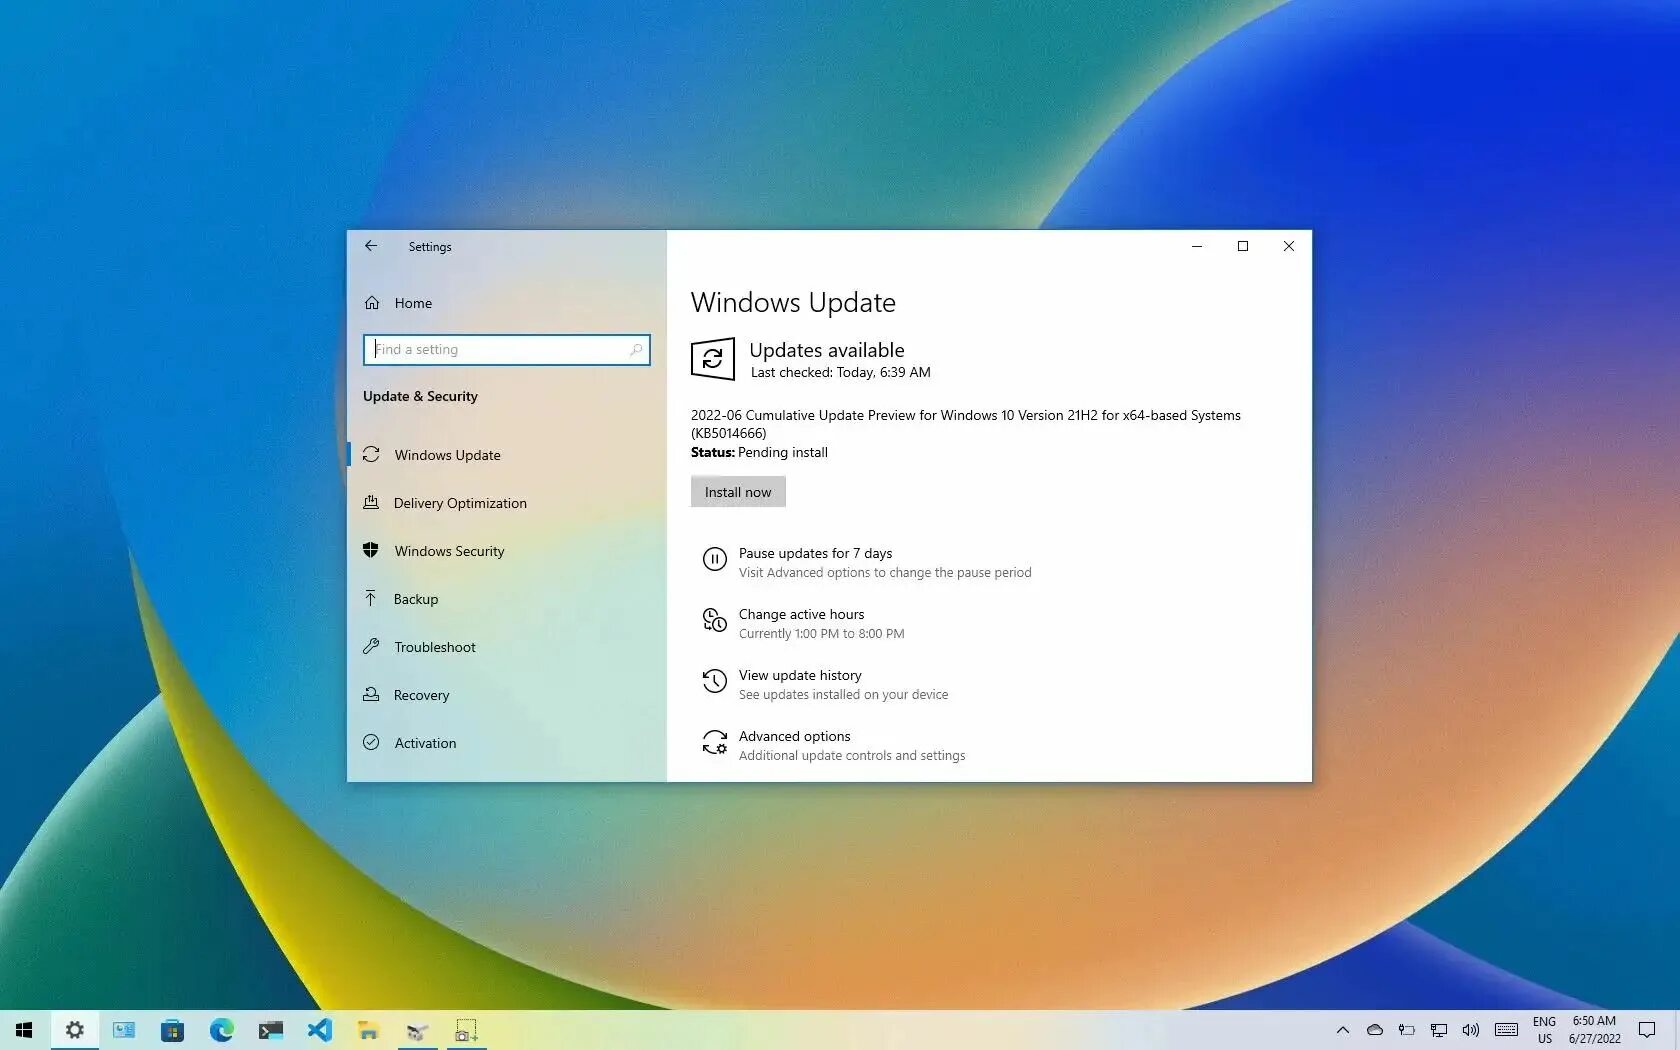
Task: Click the ENG US language indicator
Action: pos(1544,1030)
